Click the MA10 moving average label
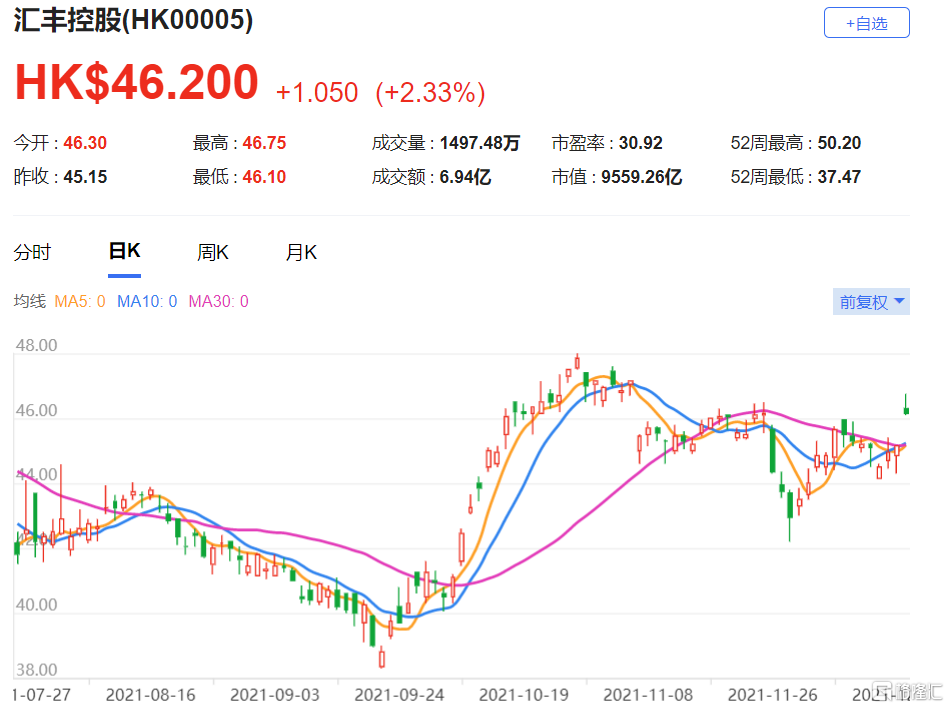Viewport: 949px width, 709px height. click(x=147, y=301)
